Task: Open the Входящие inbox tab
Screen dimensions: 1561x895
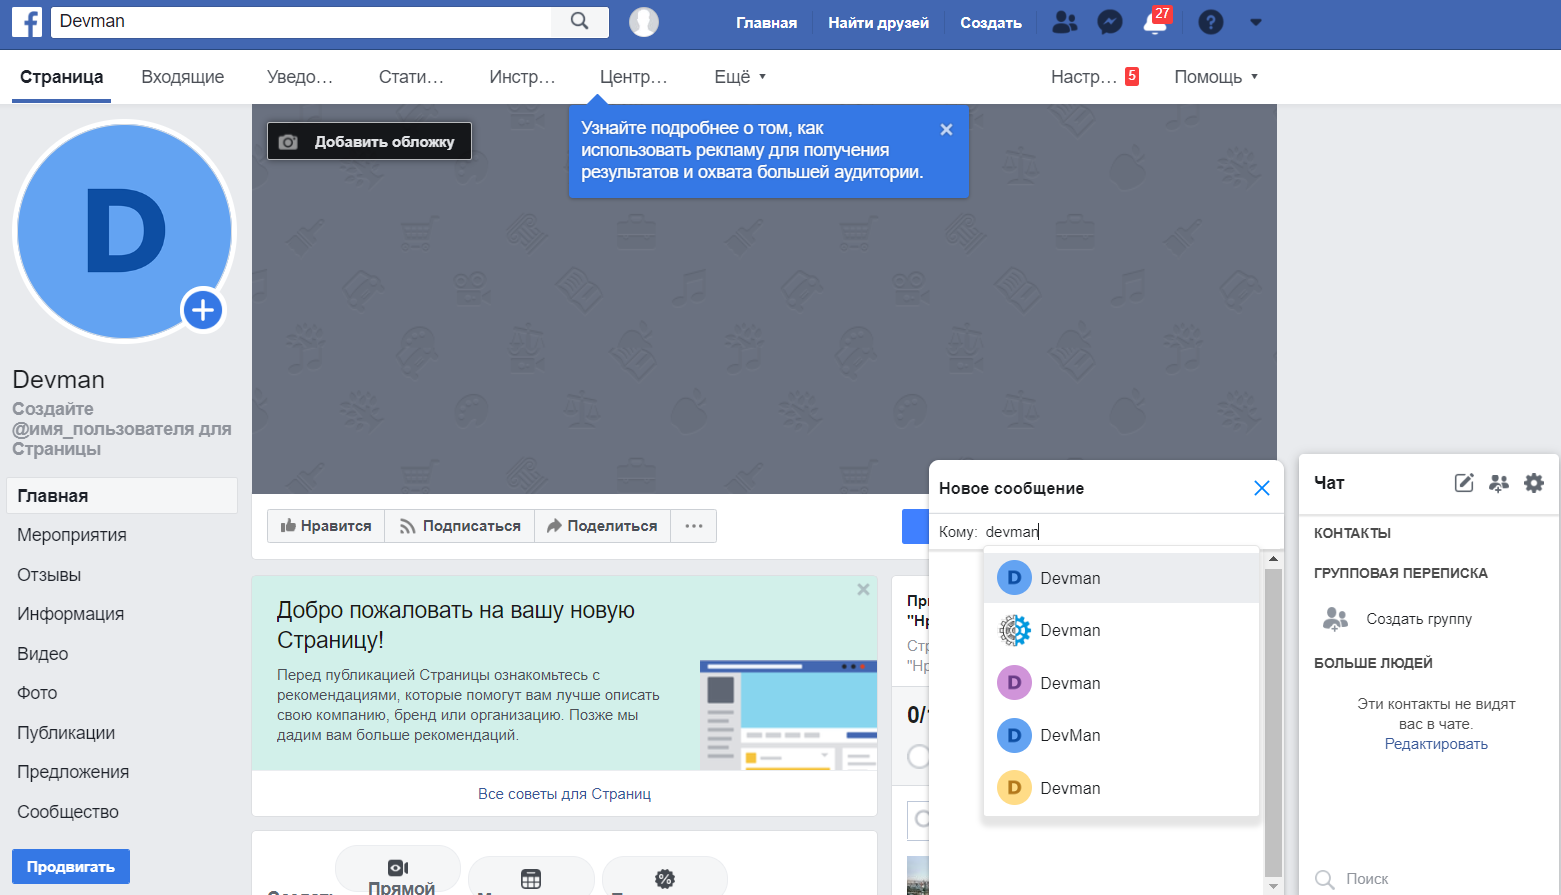Action: pyautogui.click(x=183, y=77)
